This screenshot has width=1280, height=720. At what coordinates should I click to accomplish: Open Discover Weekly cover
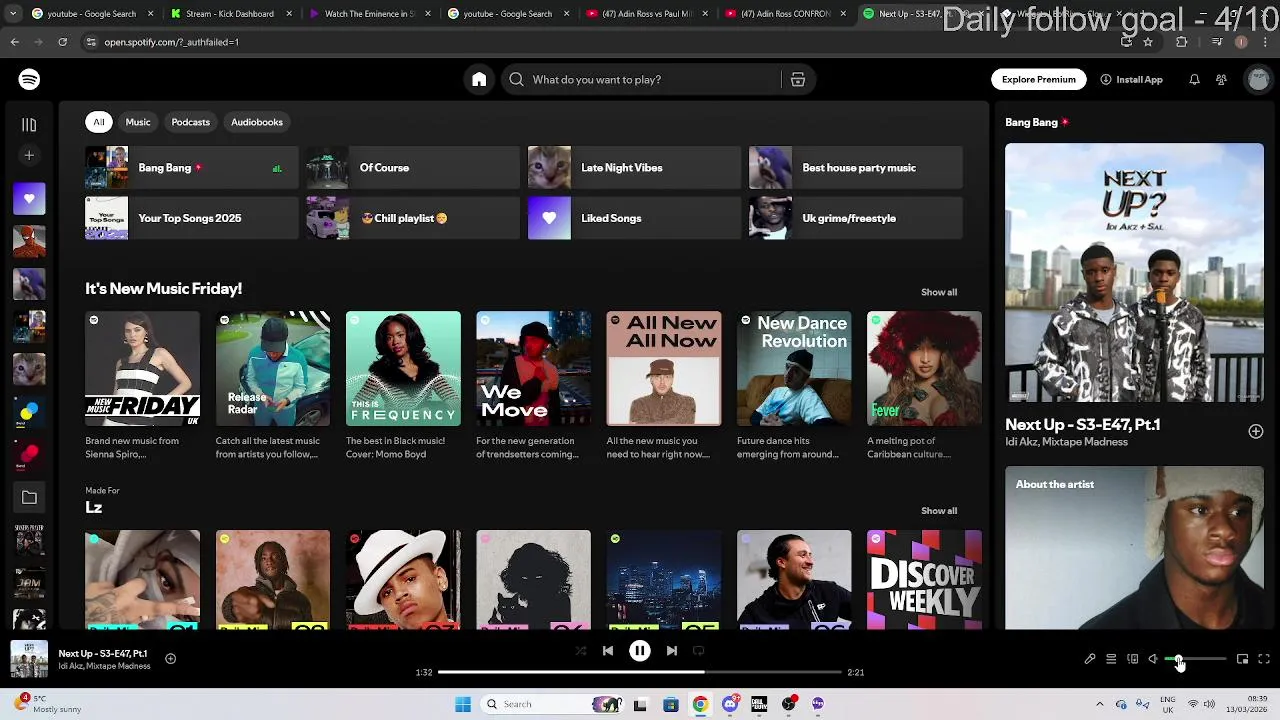coord(924,580)
